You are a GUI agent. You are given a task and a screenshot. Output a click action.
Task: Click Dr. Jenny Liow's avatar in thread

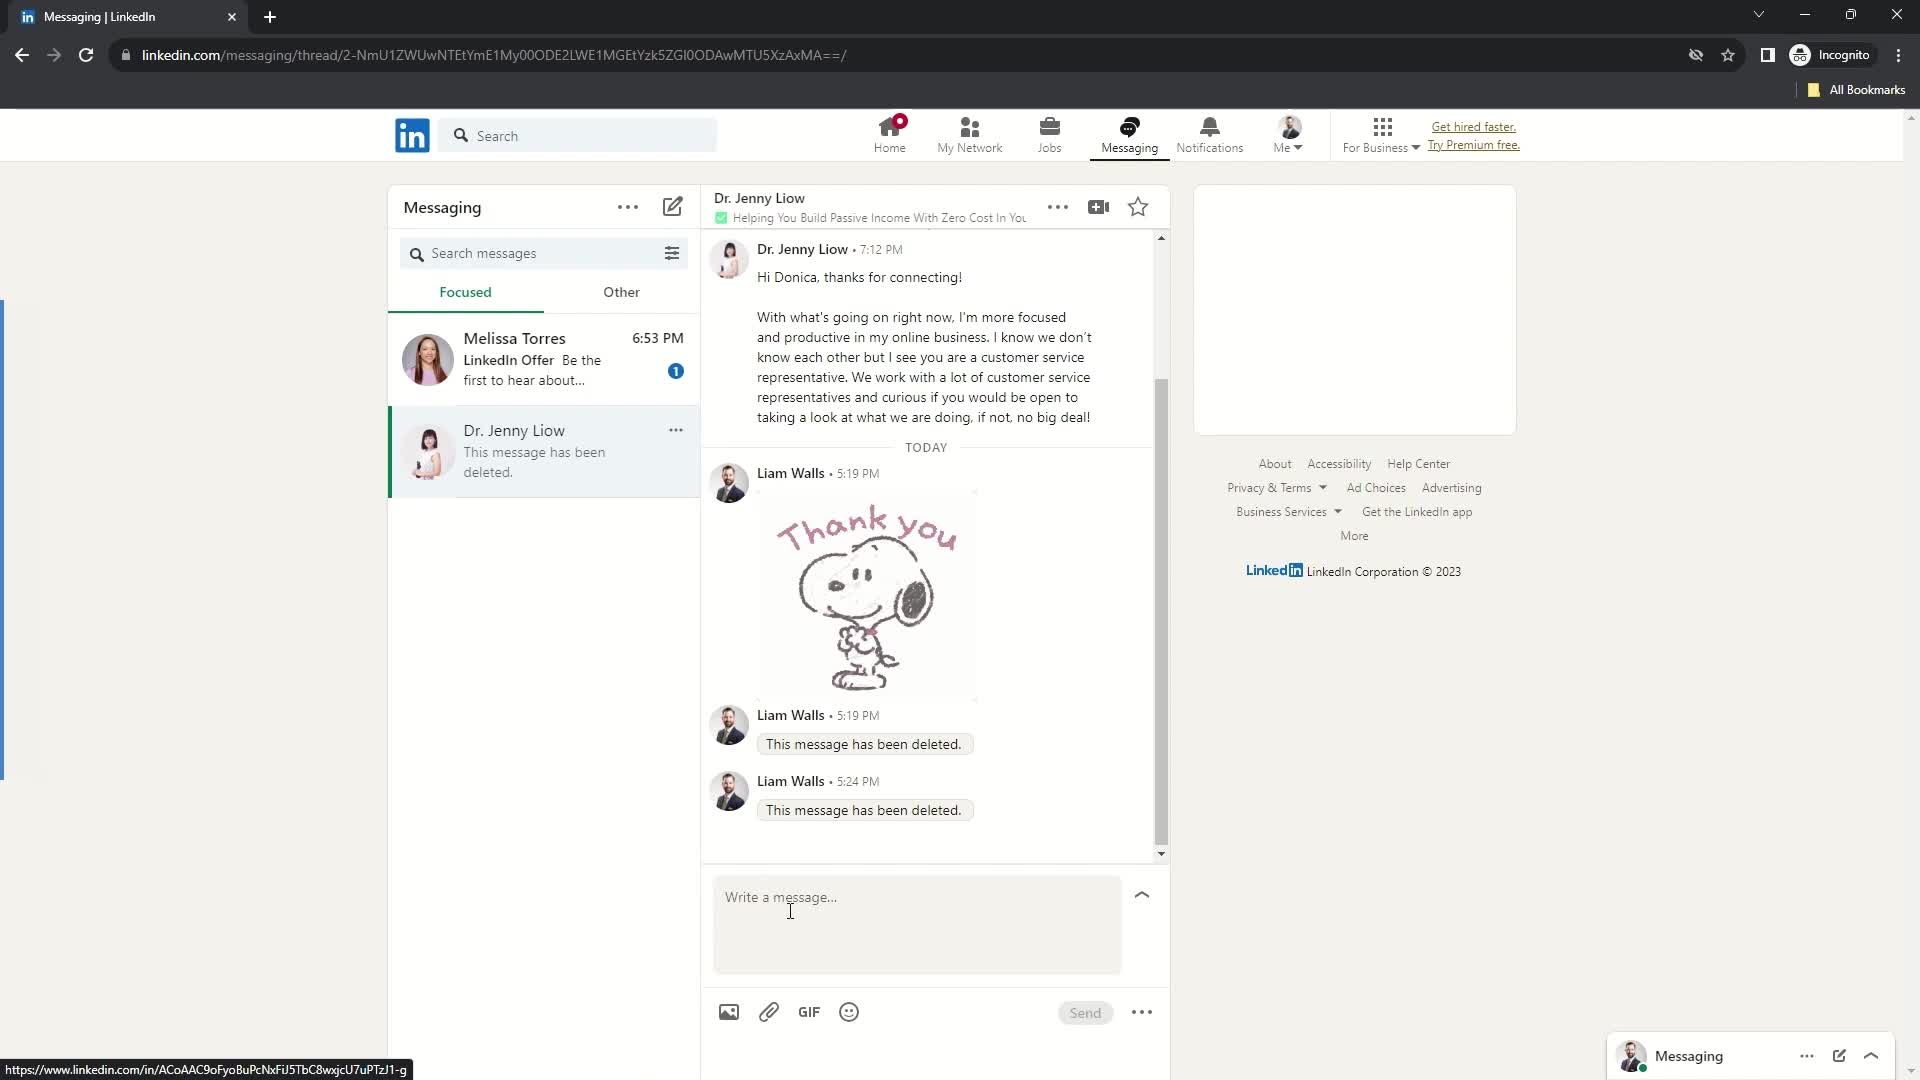(x=729, y=260)
